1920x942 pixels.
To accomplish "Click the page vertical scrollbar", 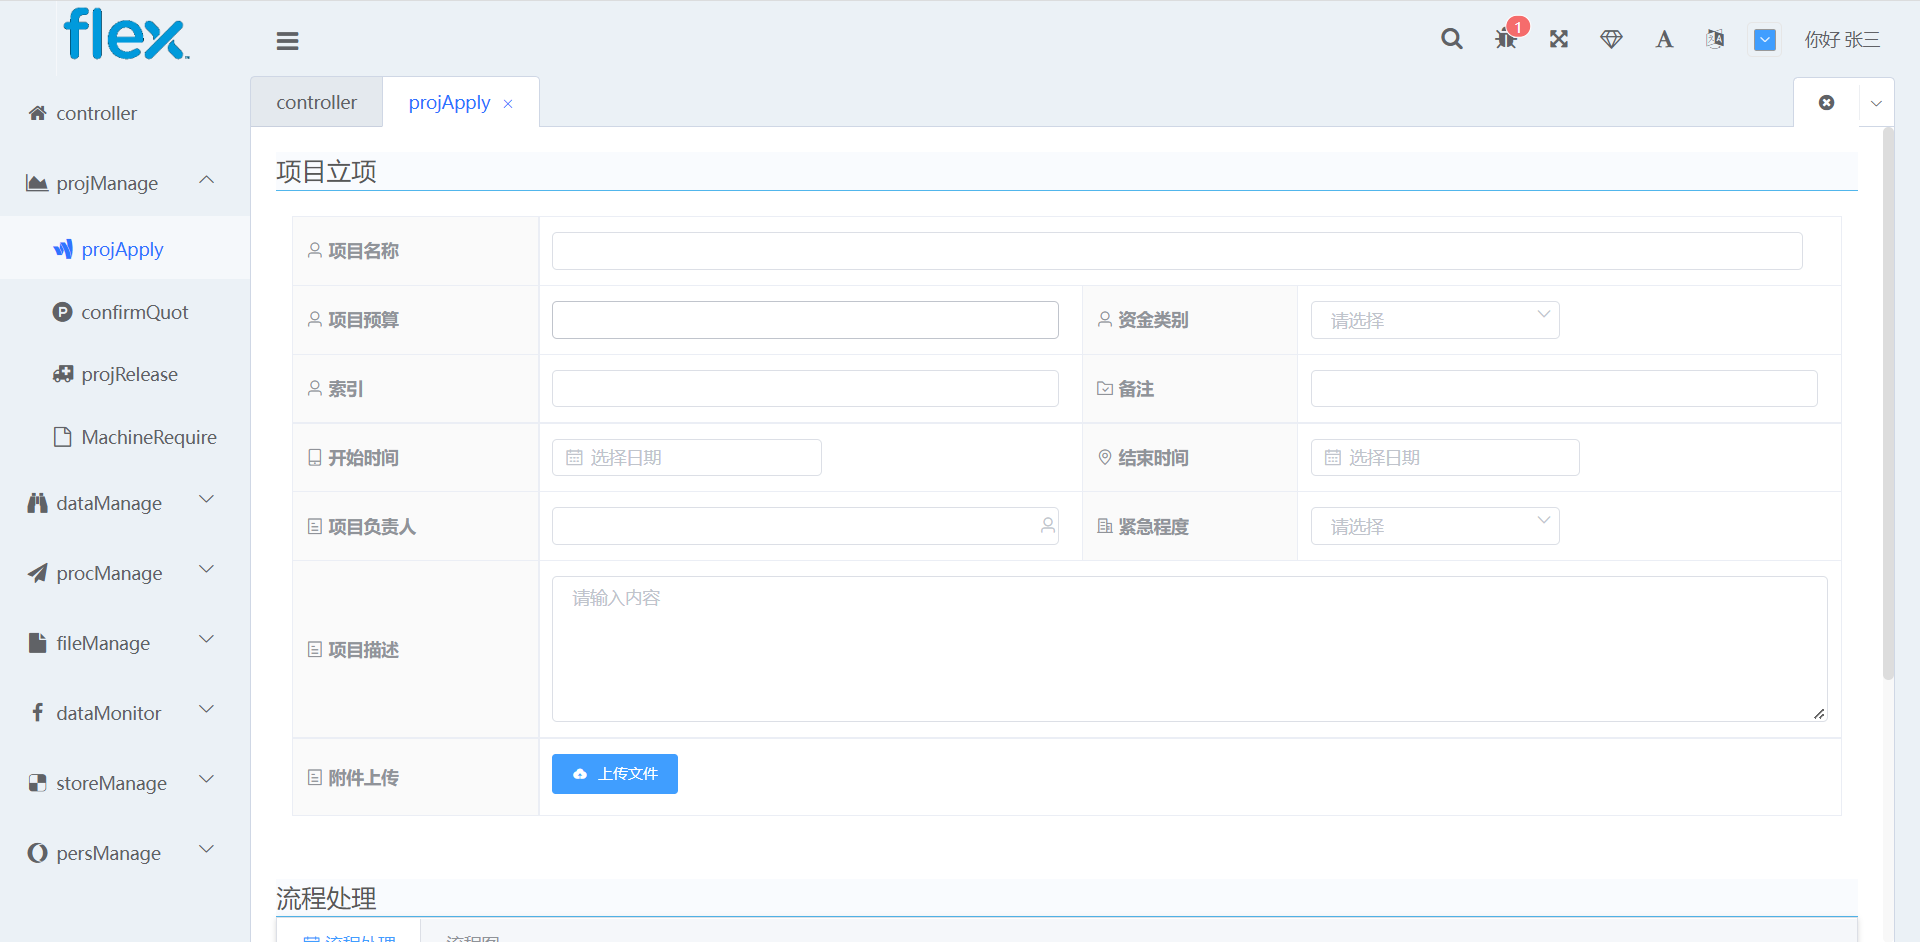I will (1888, 404).
